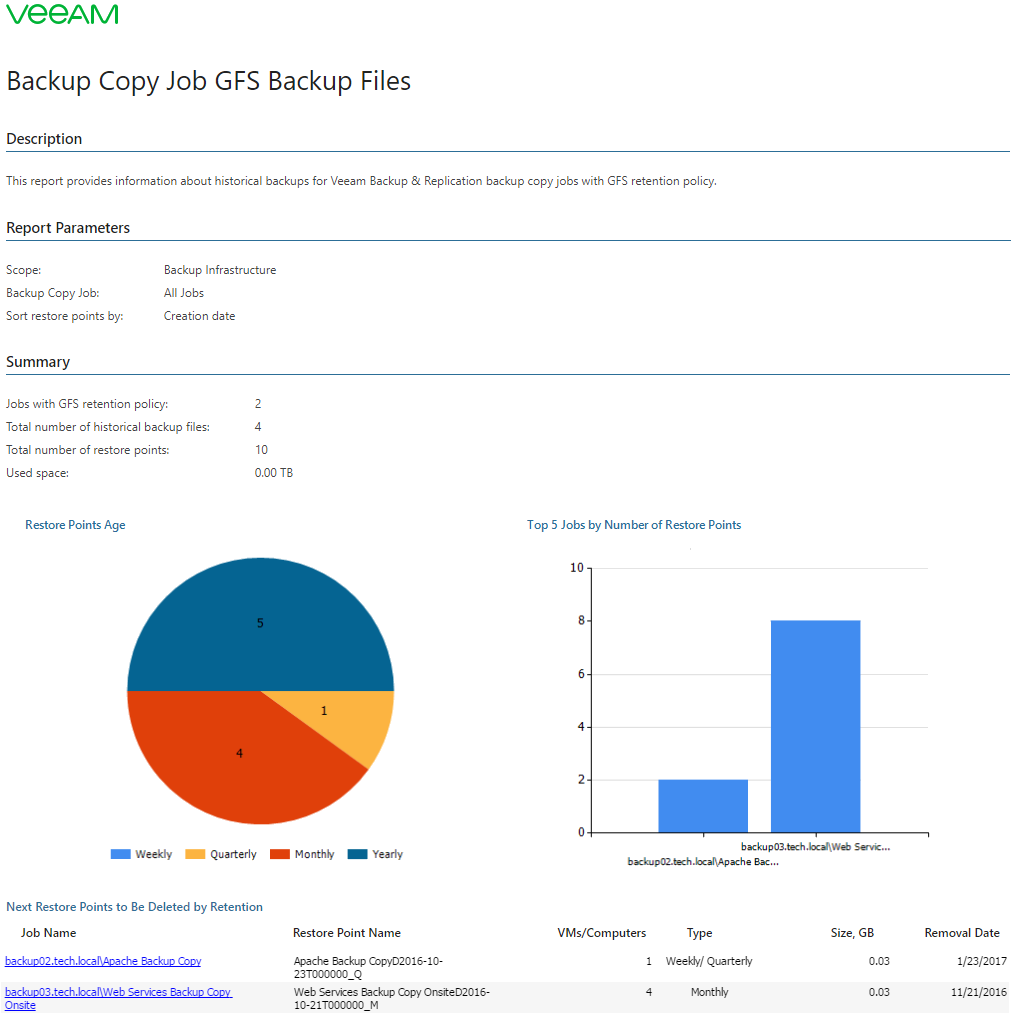Click the Job Name column header
This screenshot has height=1013, width=1015.
click(x=49, y=933)
